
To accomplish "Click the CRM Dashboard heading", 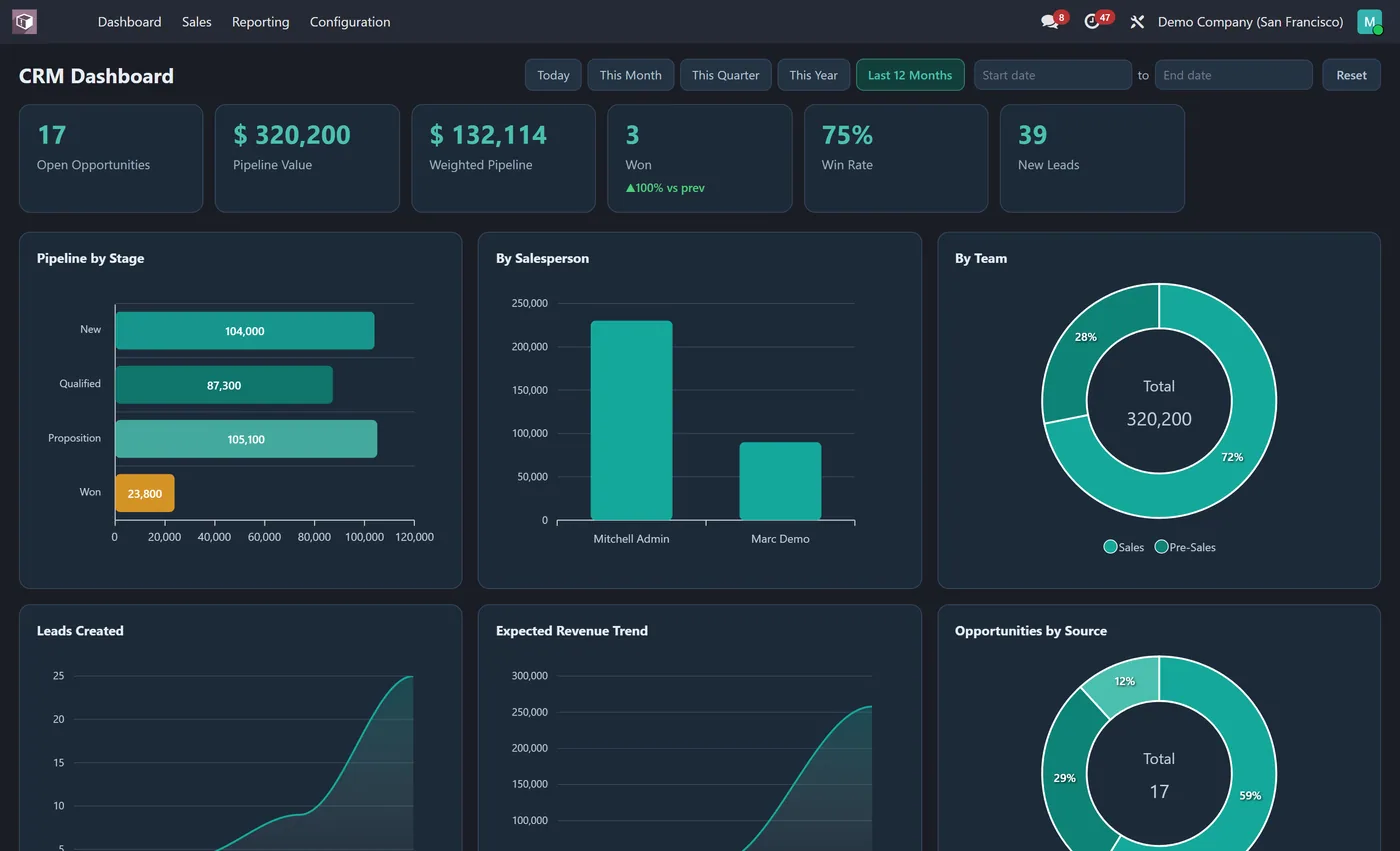I will 96,76.
